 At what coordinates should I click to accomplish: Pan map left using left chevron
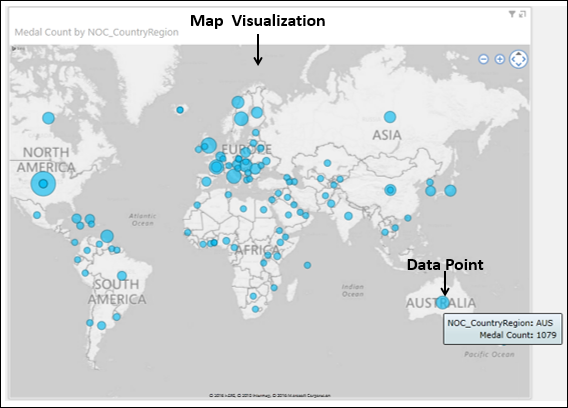click(x=513, y=59)
